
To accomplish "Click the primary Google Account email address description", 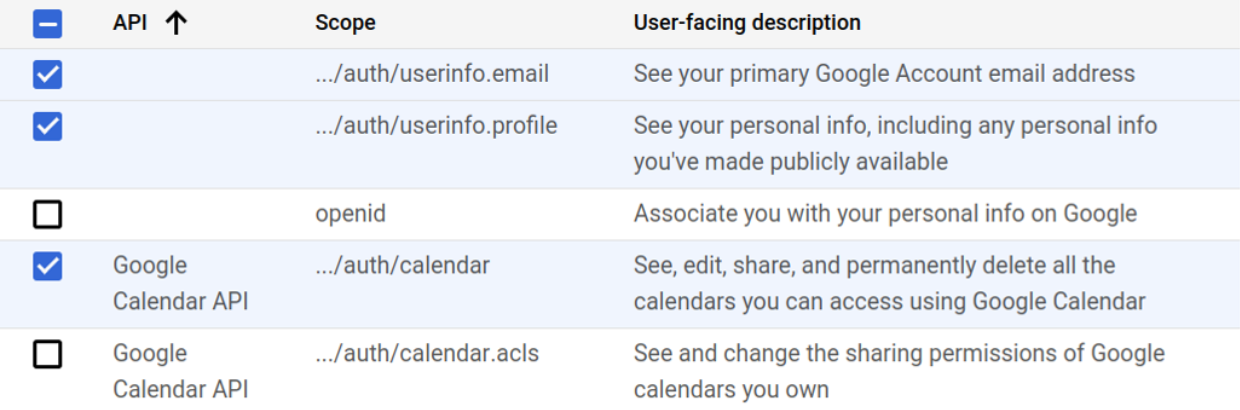I will point(884,74).
